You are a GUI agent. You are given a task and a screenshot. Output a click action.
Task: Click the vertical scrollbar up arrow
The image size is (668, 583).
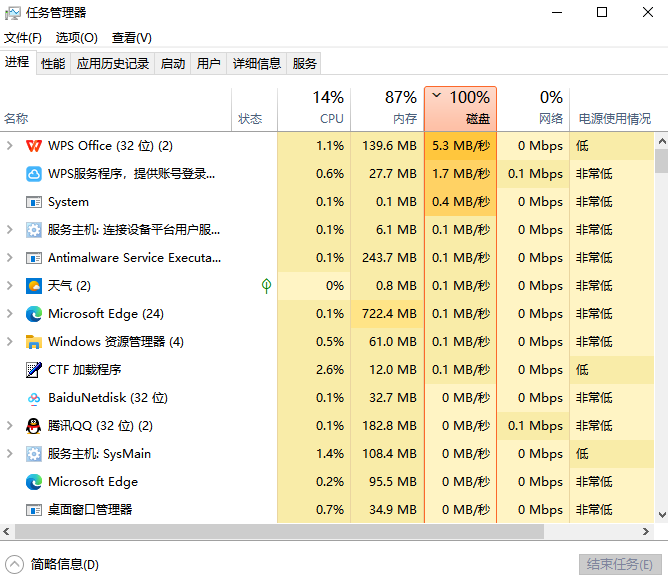tap(662, 140)
